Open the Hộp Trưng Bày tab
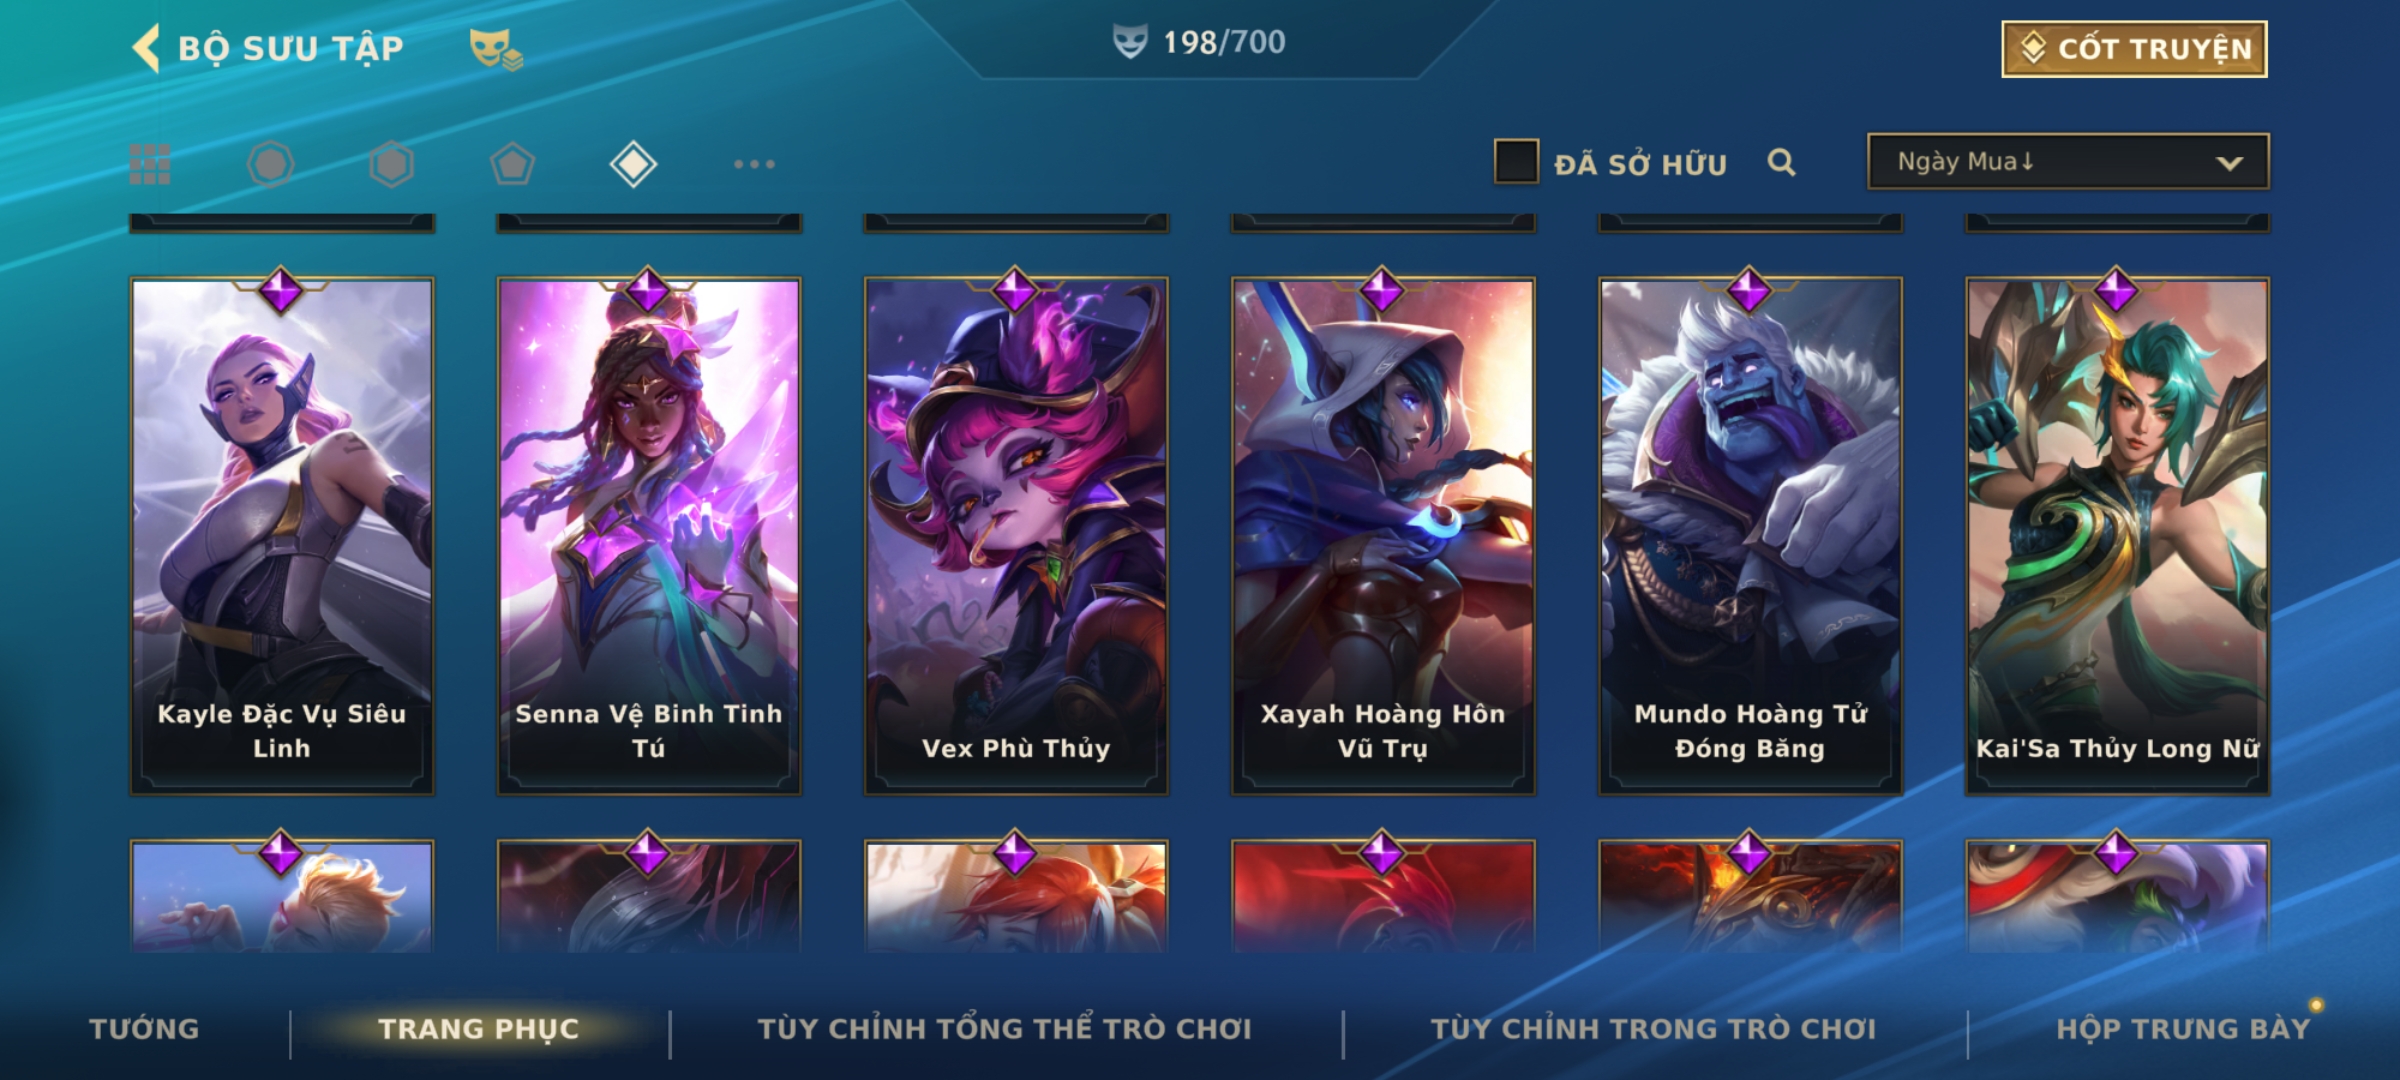This screenshot has height=1080, width=2400. 2183,1029
